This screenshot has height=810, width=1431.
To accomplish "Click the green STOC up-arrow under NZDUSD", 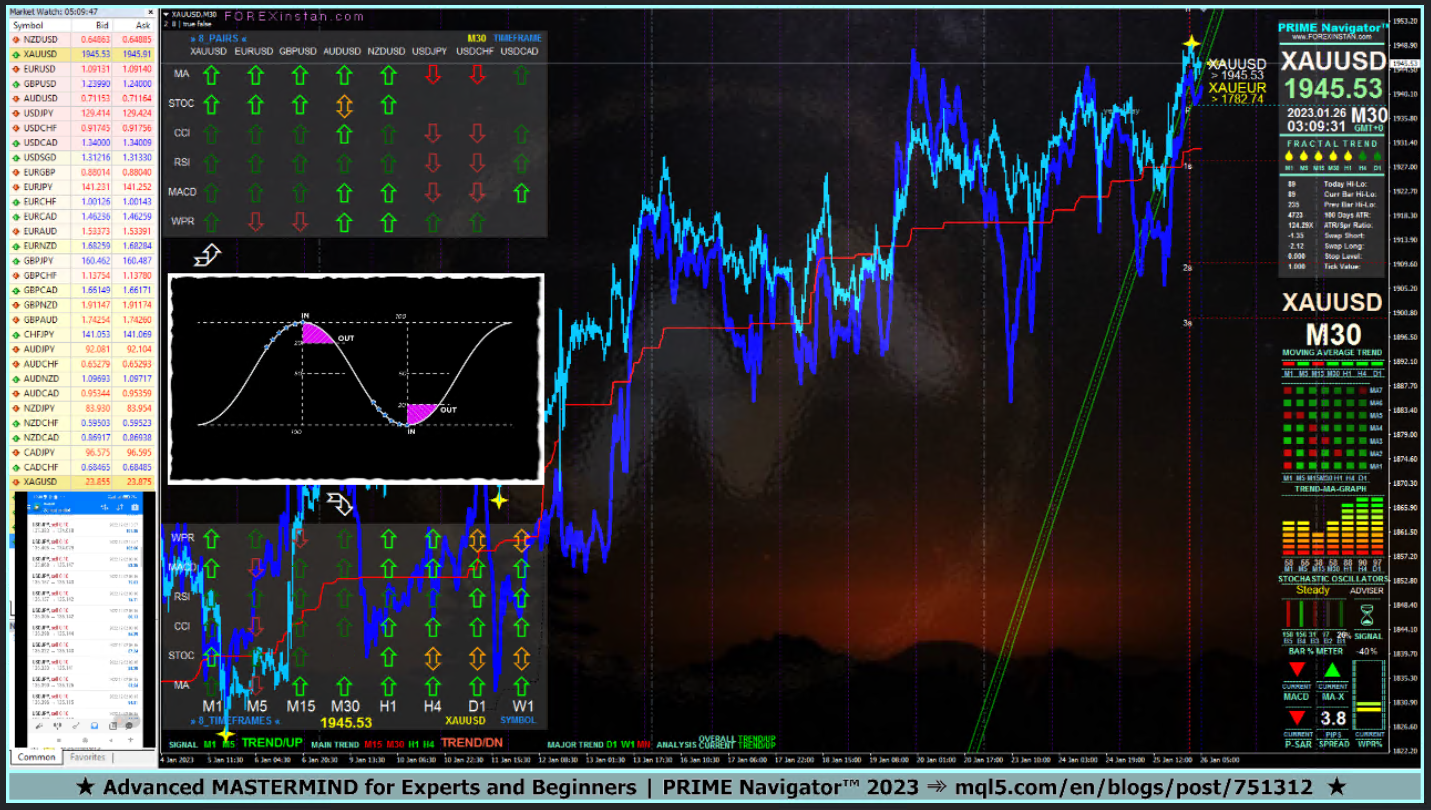I will point(388,103).
